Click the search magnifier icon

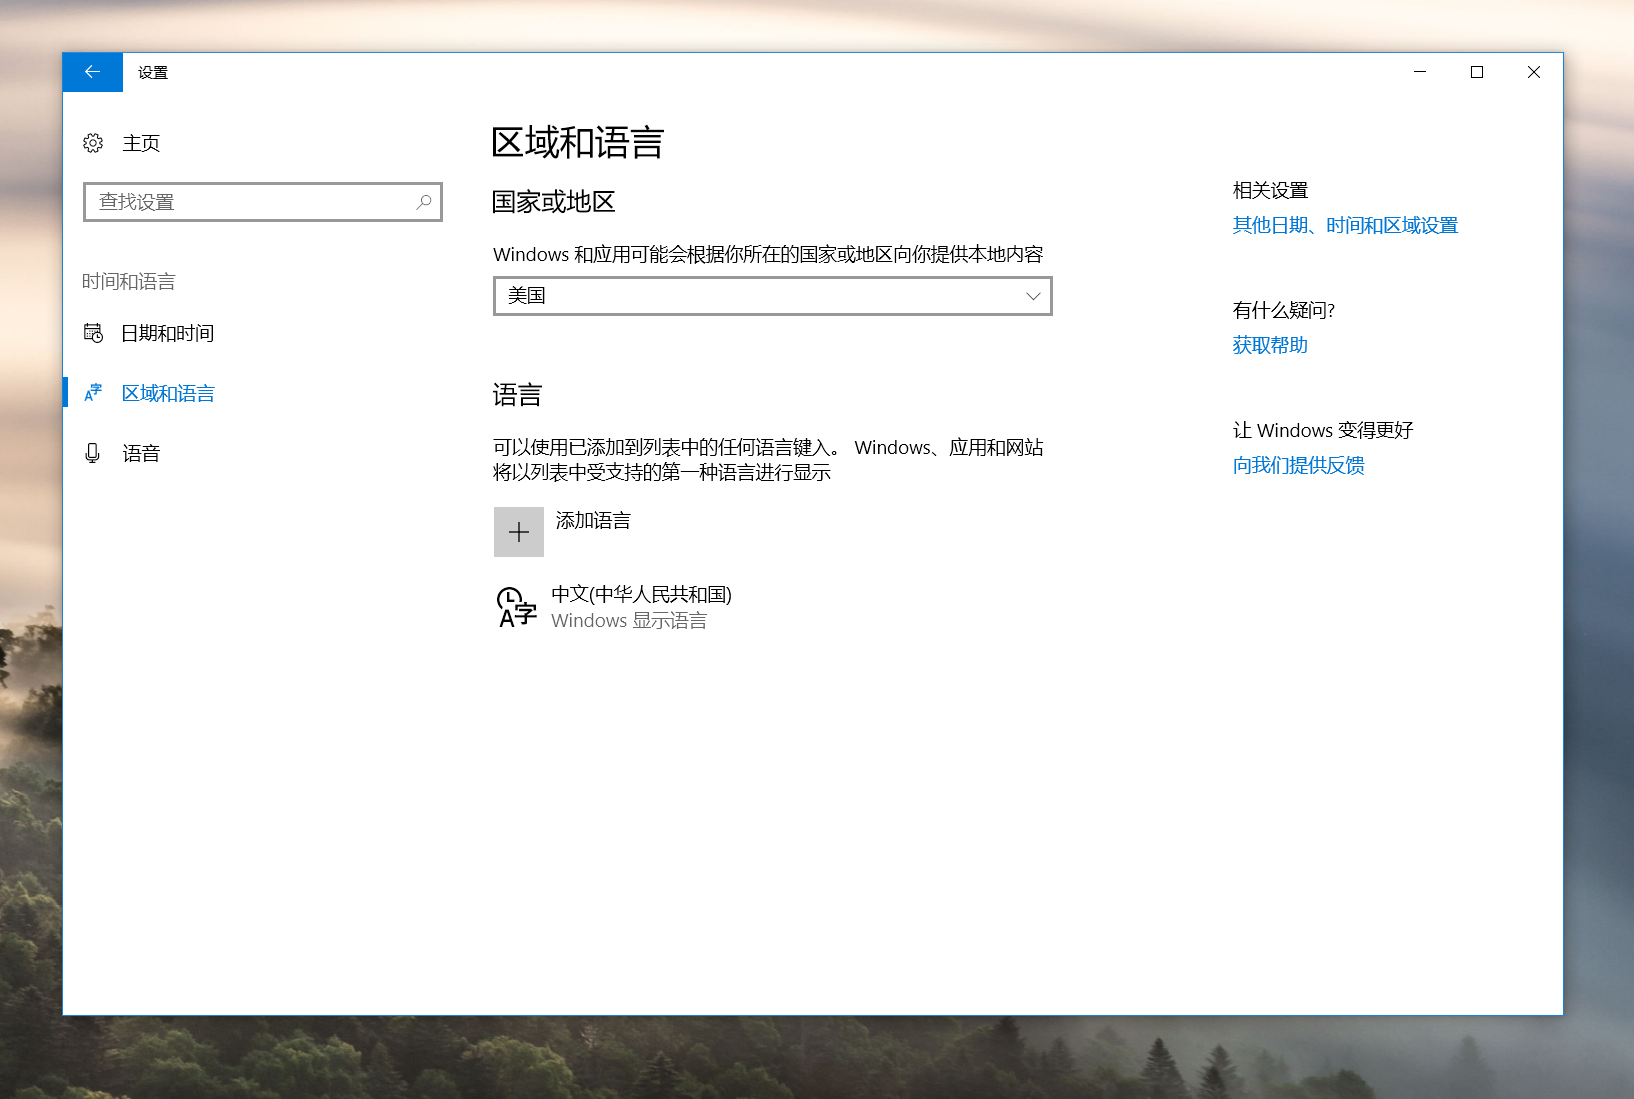pos(424,202)
